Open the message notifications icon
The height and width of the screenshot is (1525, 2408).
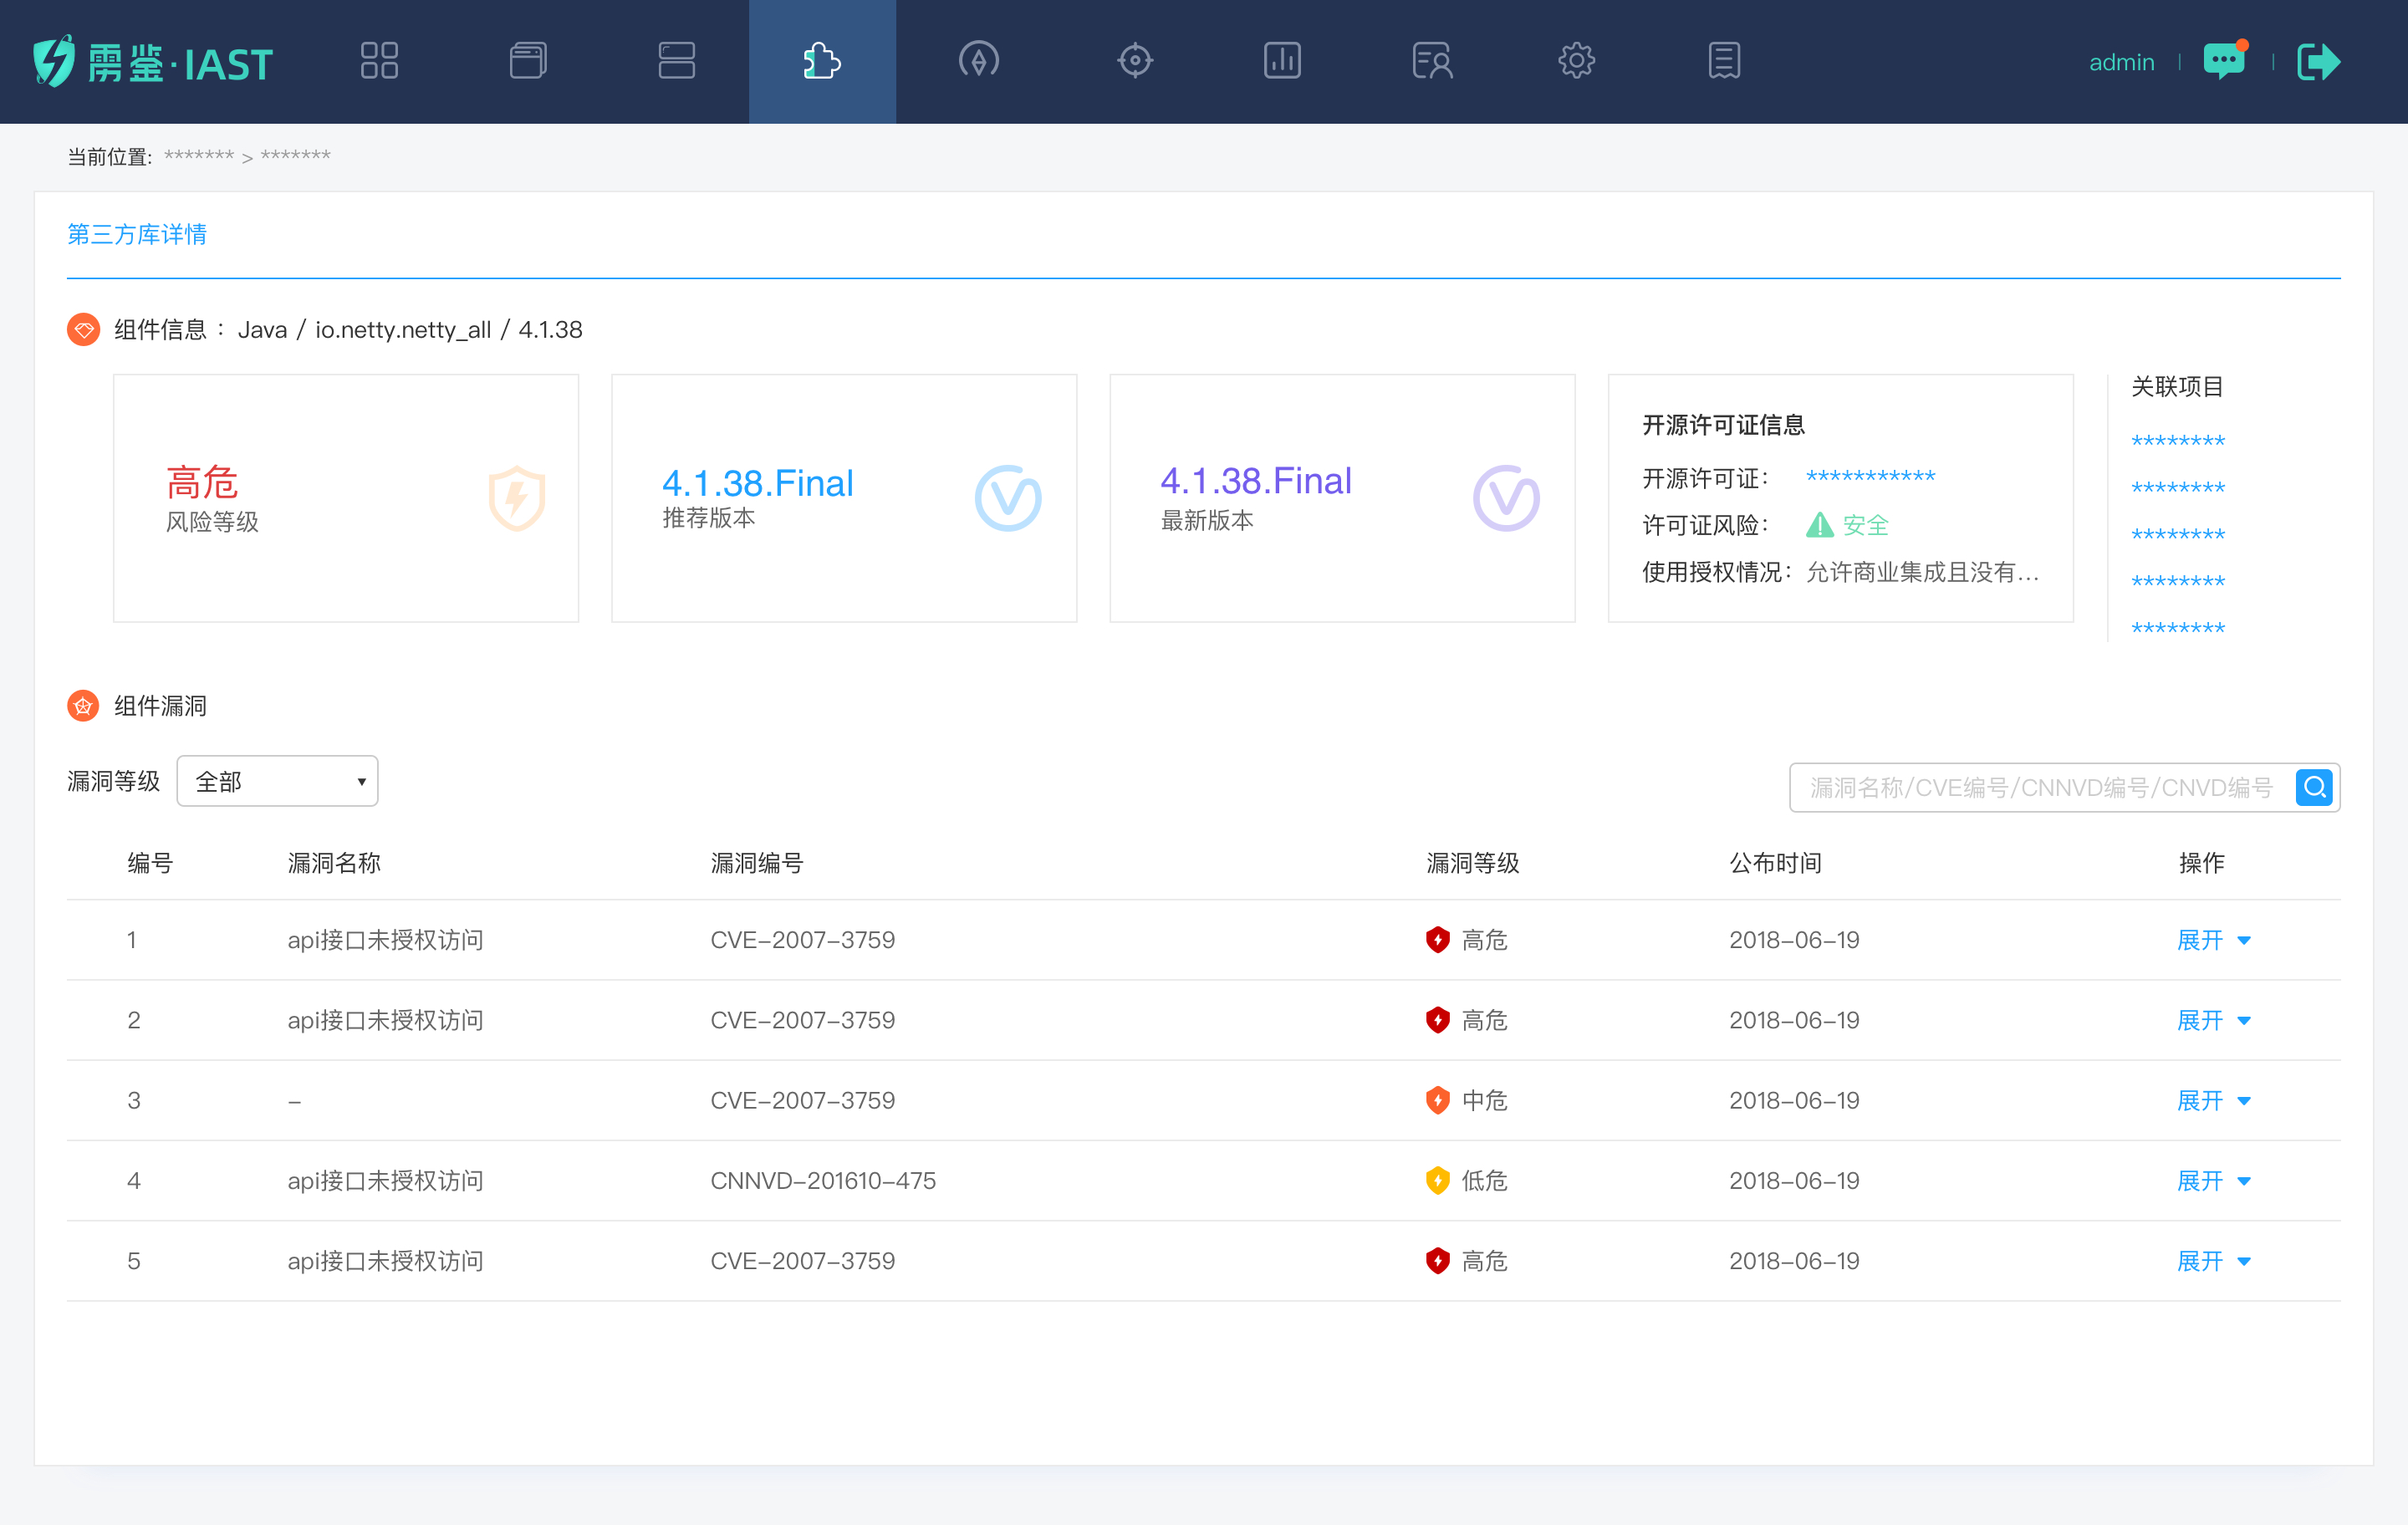[x=2225, y=61]
